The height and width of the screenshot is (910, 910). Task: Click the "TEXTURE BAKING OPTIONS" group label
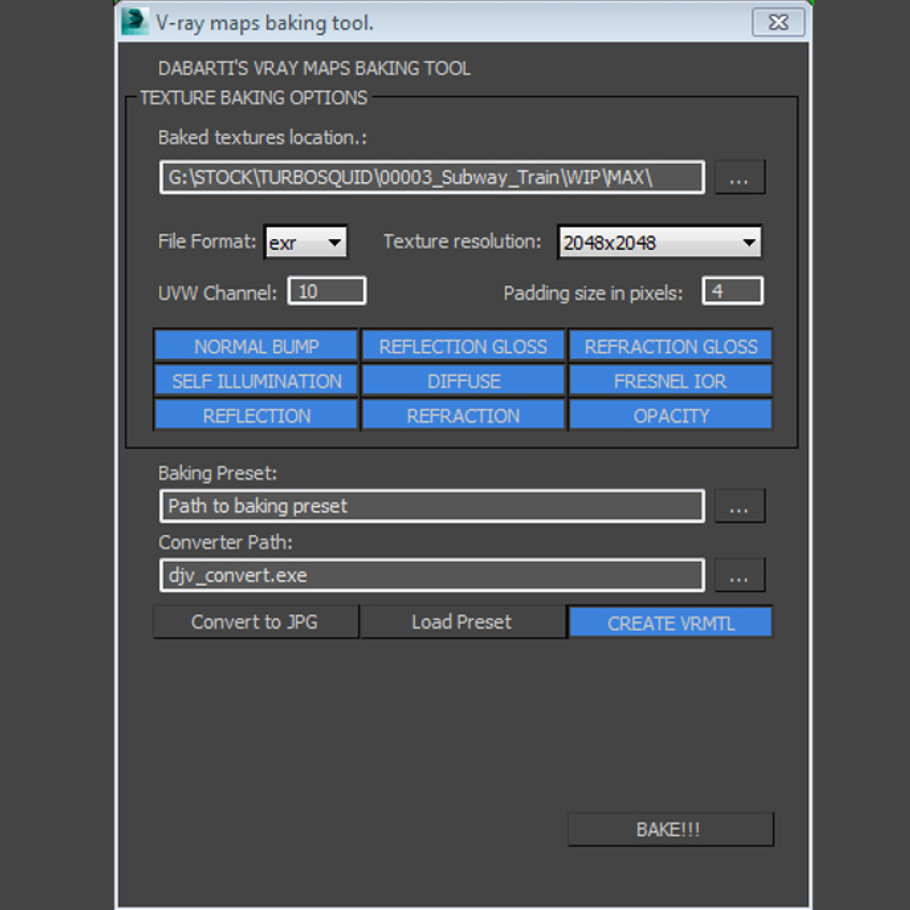coord(254,98)
